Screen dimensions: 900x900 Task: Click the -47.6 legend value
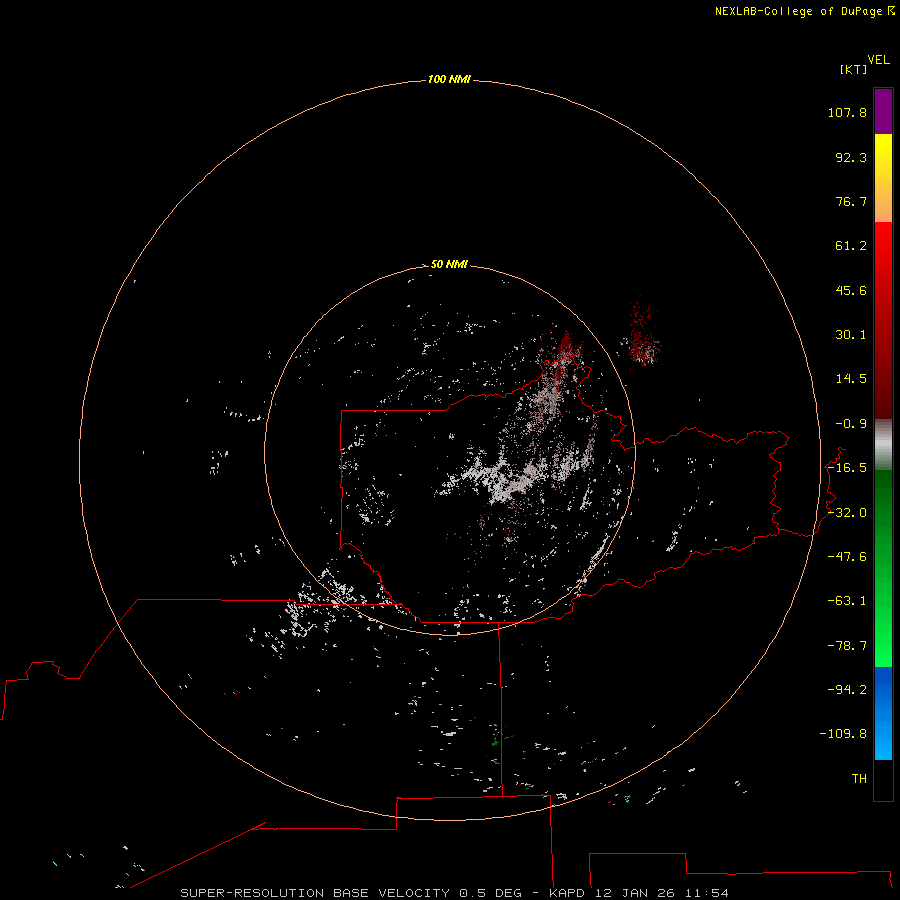tap(847, 557)
